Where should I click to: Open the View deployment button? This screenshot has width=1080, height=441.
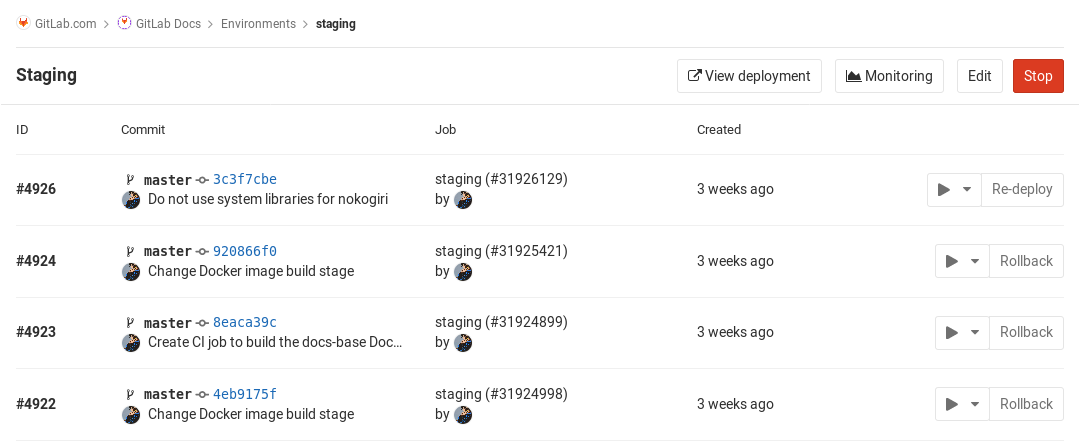coord(749,76)
